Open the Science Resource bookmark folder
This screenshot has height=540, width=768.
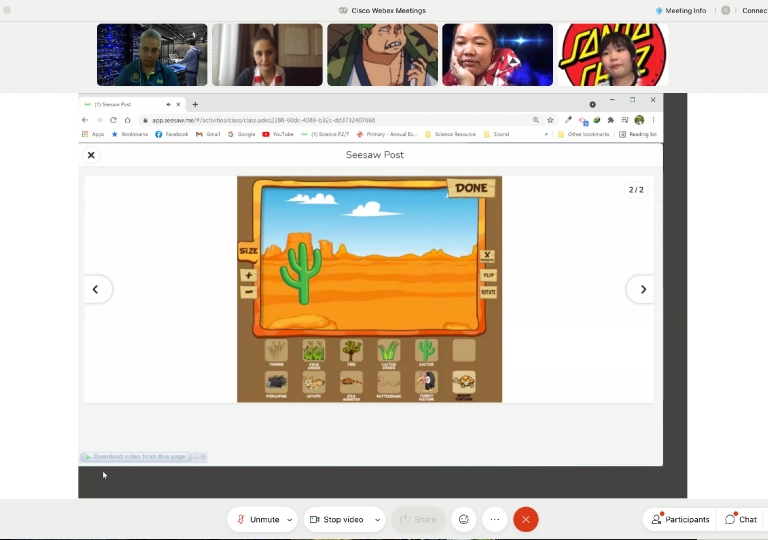[x=450, y=134]
